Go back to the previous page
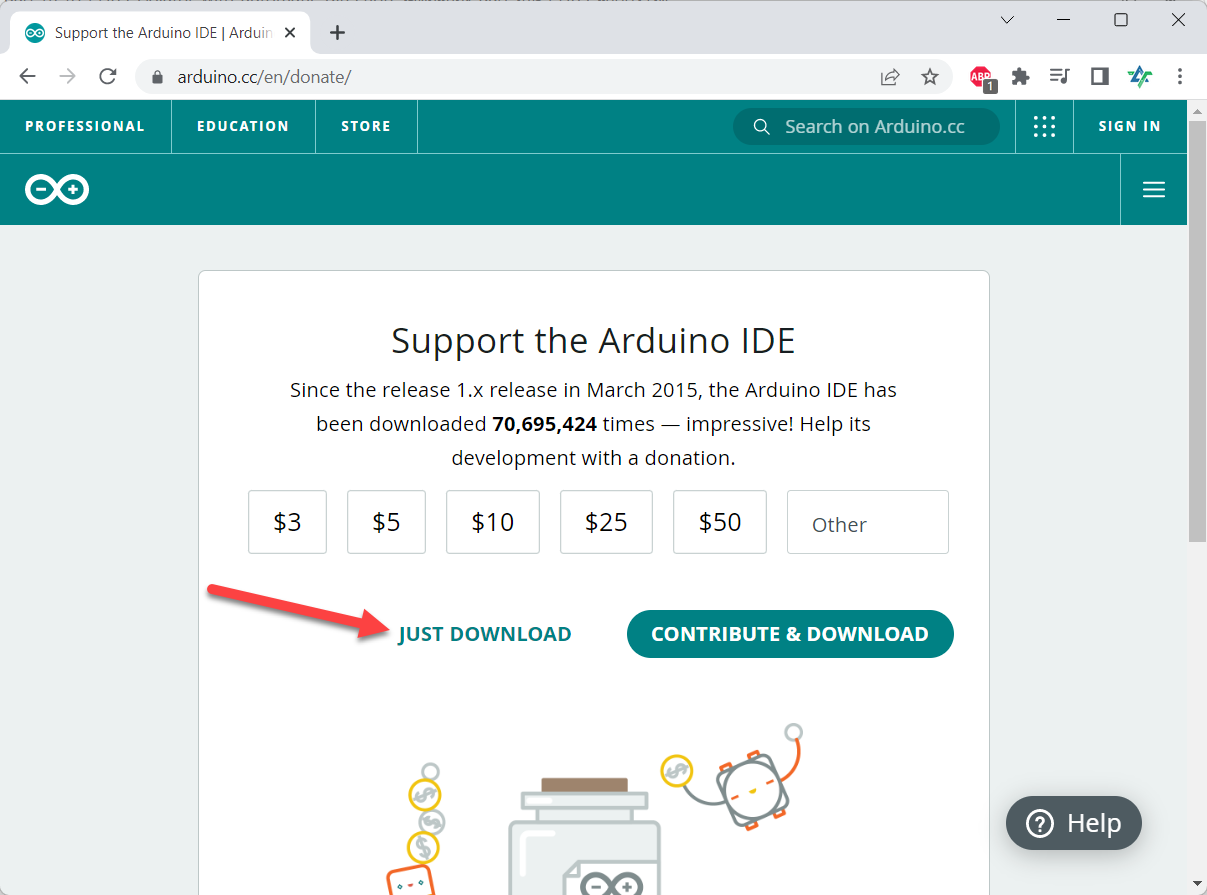 pos(27,77)
